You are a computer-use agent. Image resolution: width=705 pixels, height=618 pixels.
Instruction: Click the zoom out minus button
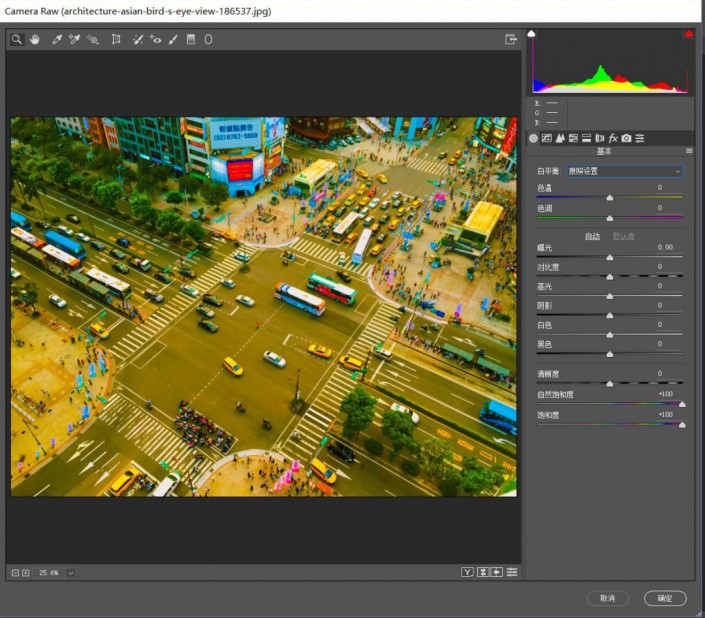coord(15,573)
